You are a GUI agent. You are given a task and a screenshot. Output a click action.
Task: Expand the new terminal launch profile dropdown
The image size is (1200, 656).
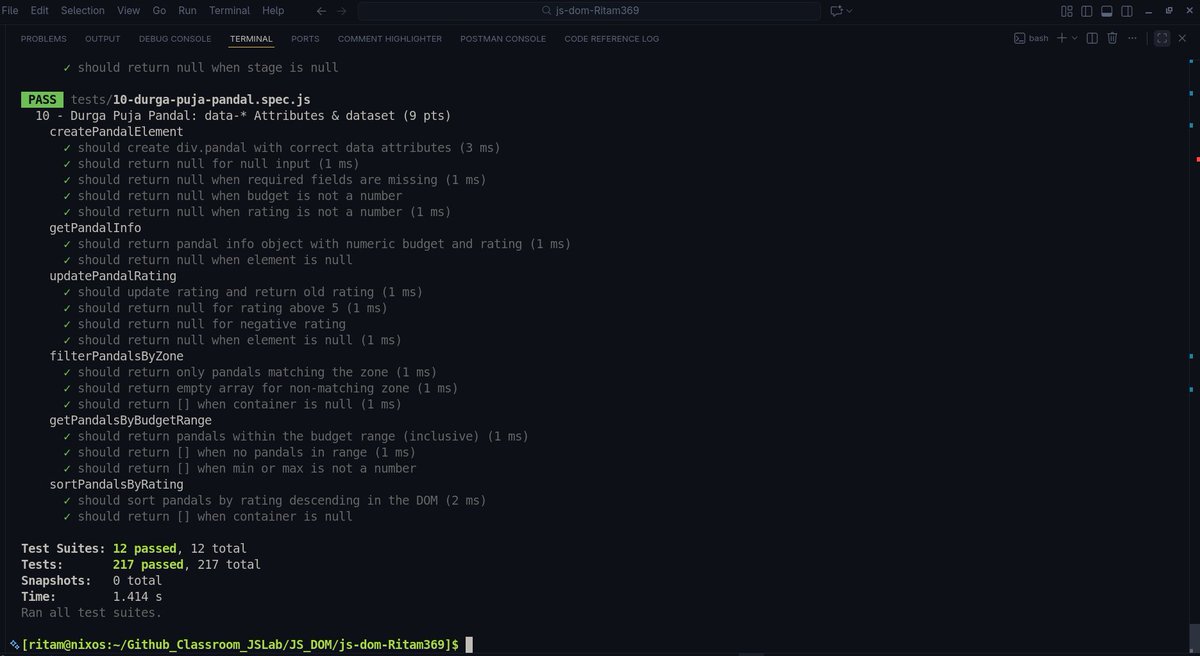tap(1075, 38)
